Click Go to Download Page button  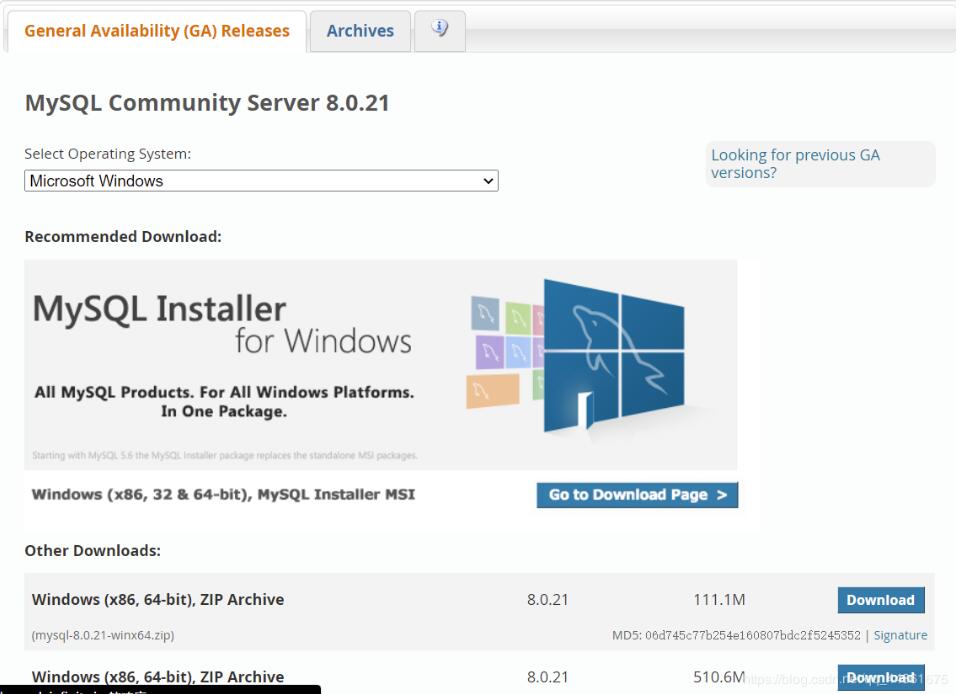(x=637, y=495)
